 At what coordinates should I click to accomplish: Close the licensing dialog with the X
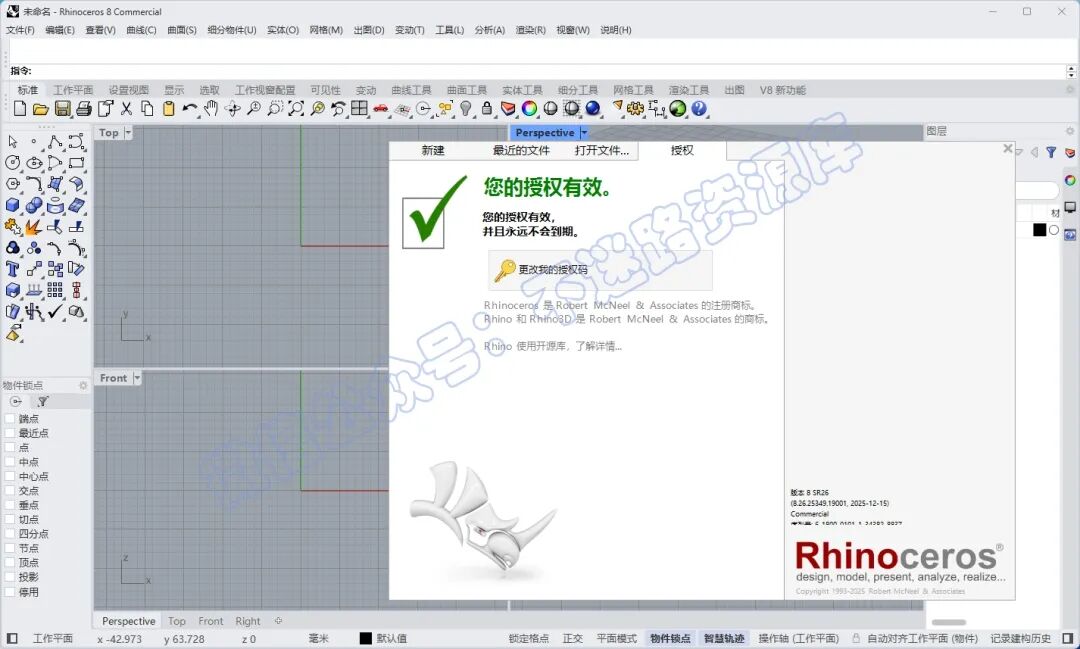point(1008,149)
